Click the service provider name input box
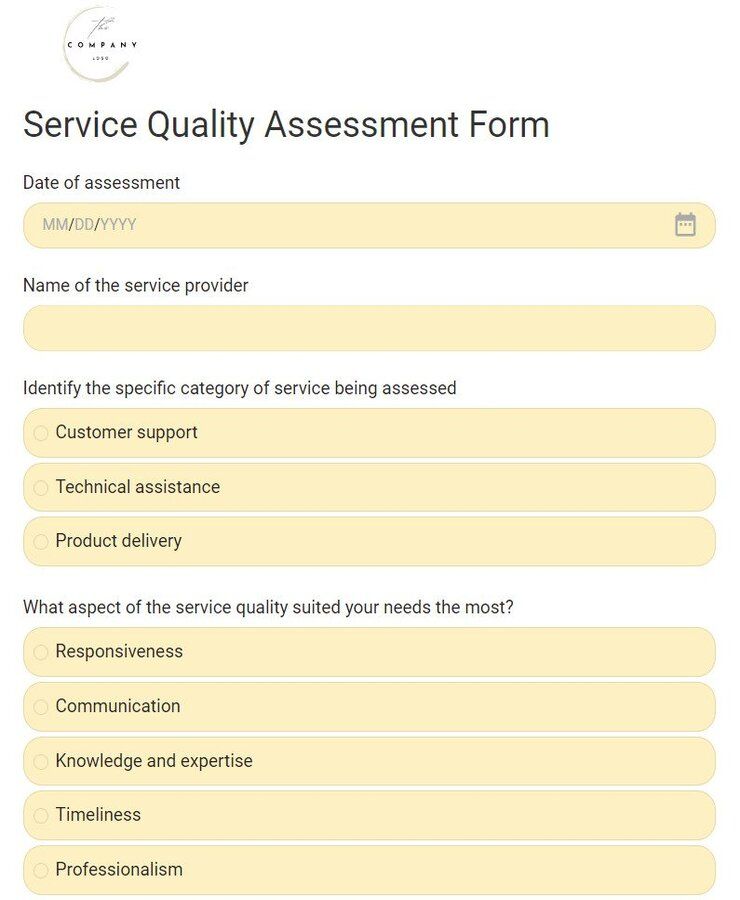 coord(370,328)
